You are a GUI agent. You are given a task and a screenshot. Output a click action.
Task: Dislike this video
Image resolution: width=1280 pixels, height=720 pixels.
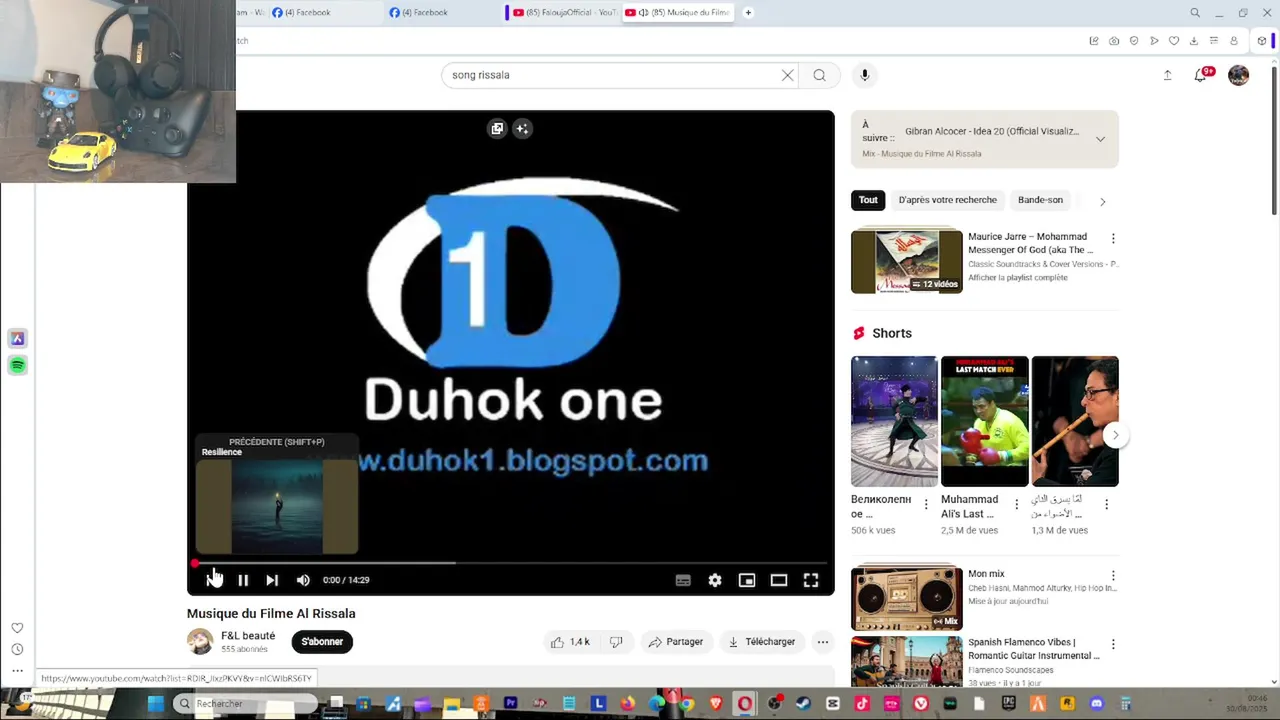tap(616, 642)
